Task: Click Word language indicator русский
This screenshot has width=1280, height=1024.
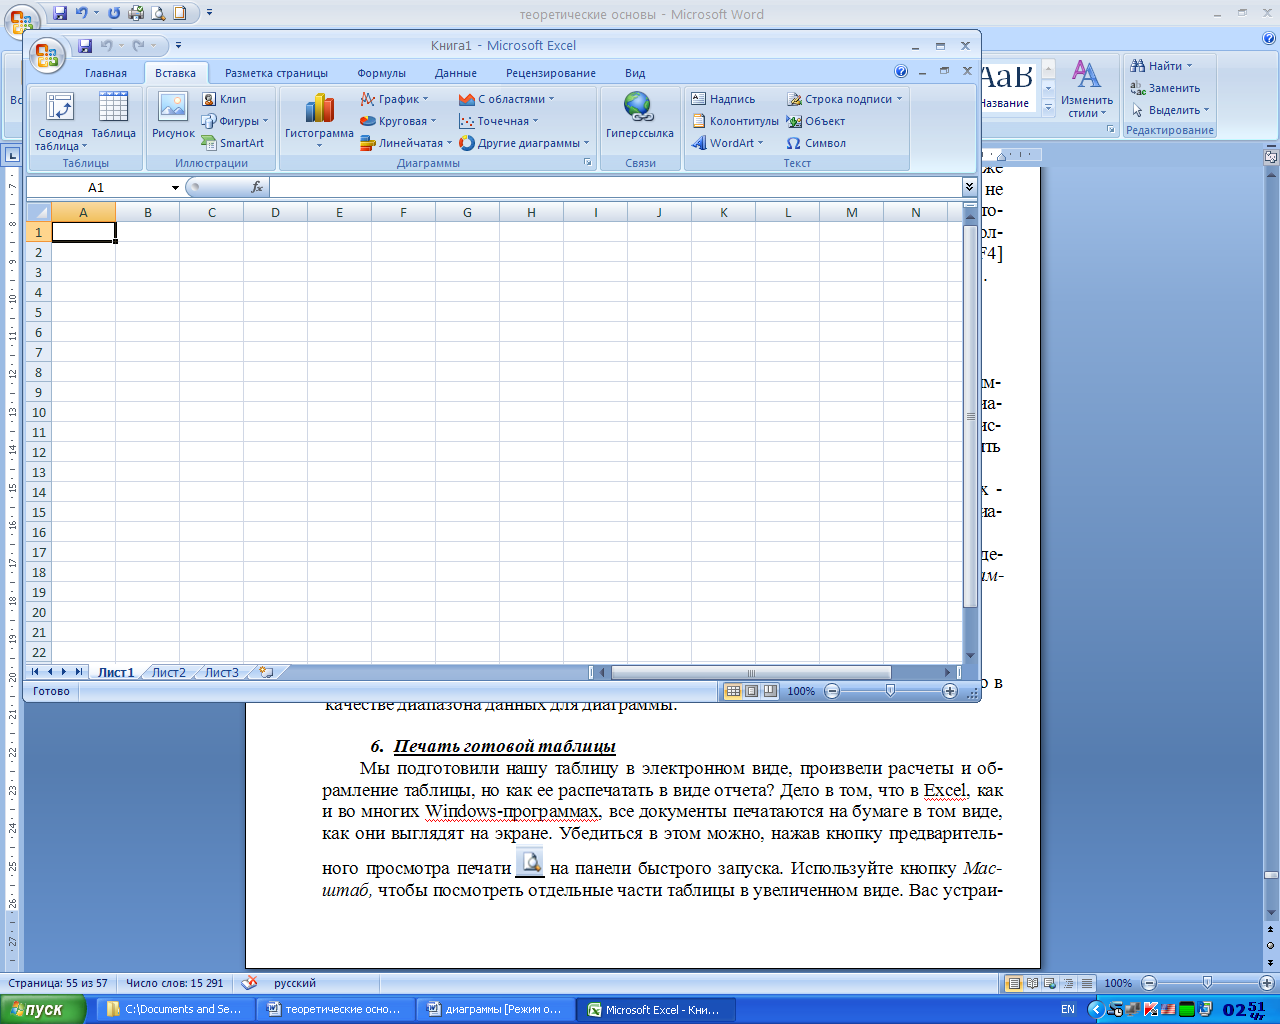Action: click(x=295, y=983)
